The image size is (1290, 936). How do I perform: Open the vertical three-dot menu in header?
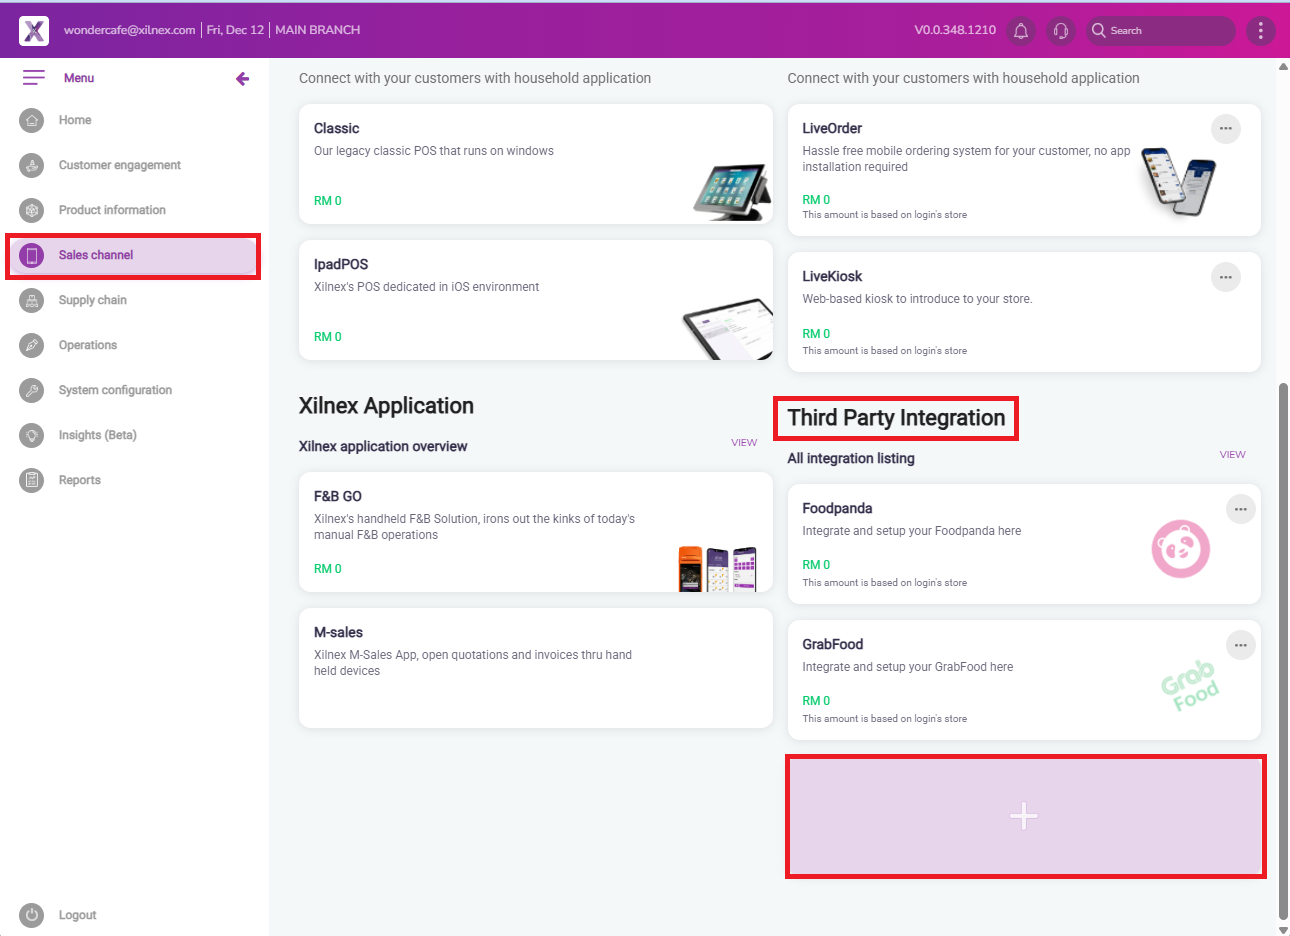click(1260, 31)
